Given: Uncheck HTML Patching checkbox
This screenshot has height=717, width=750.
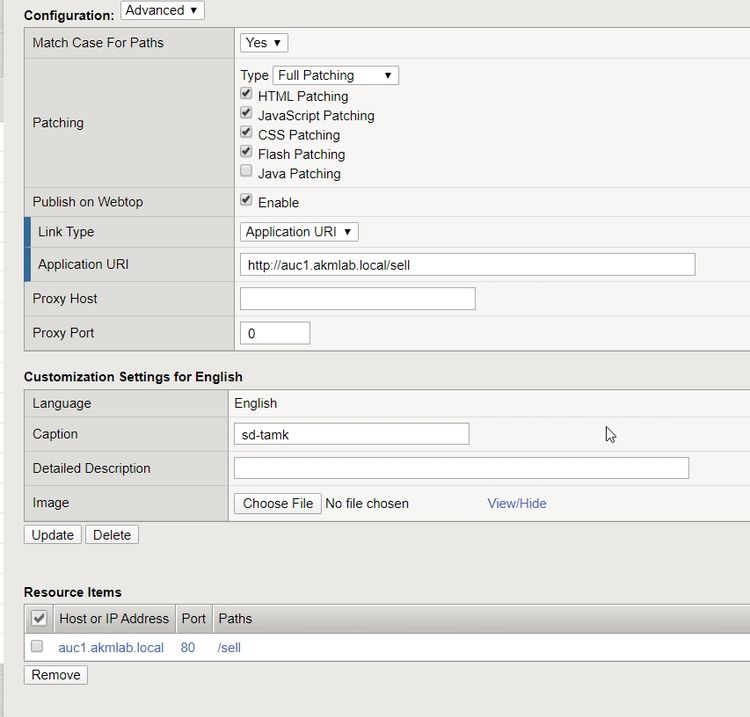Looking at the screenshot, I should click(x=247, y=95).
